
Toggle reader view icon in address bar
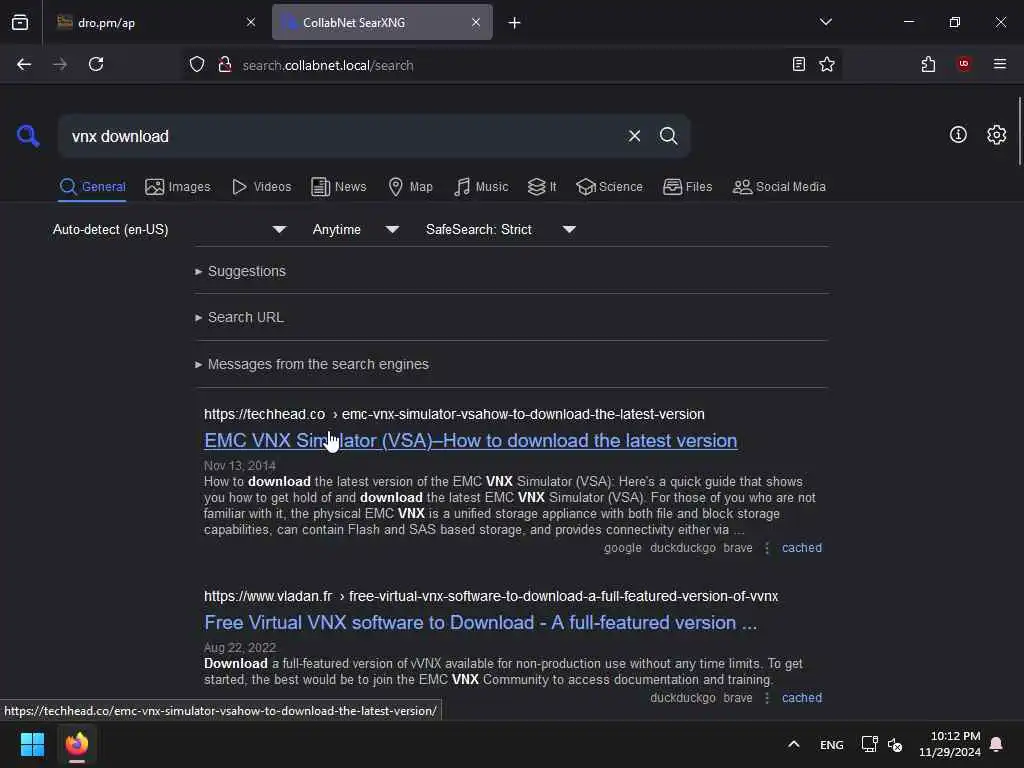[x=798, y=65]
